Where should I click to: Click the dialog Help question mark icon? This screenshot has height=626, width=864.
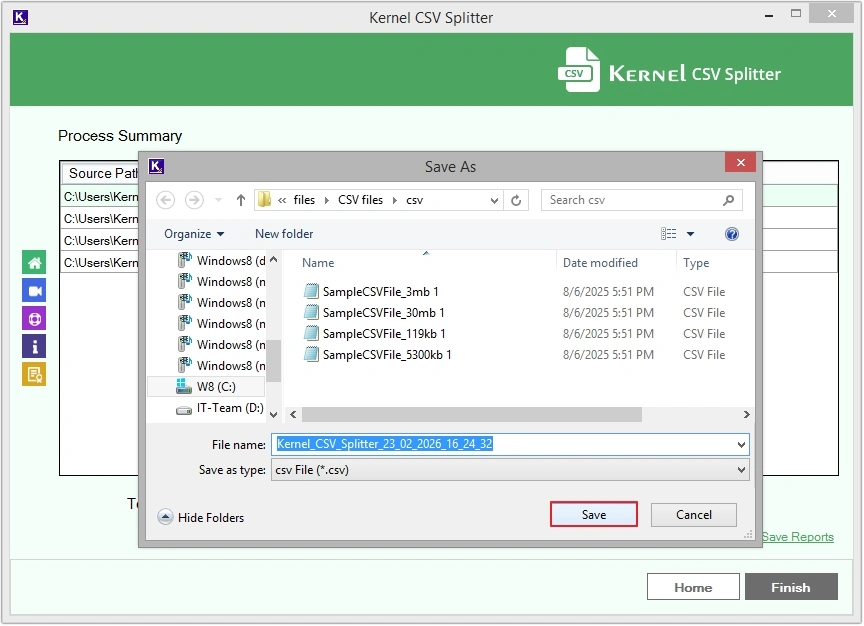(x=731, y=234)
